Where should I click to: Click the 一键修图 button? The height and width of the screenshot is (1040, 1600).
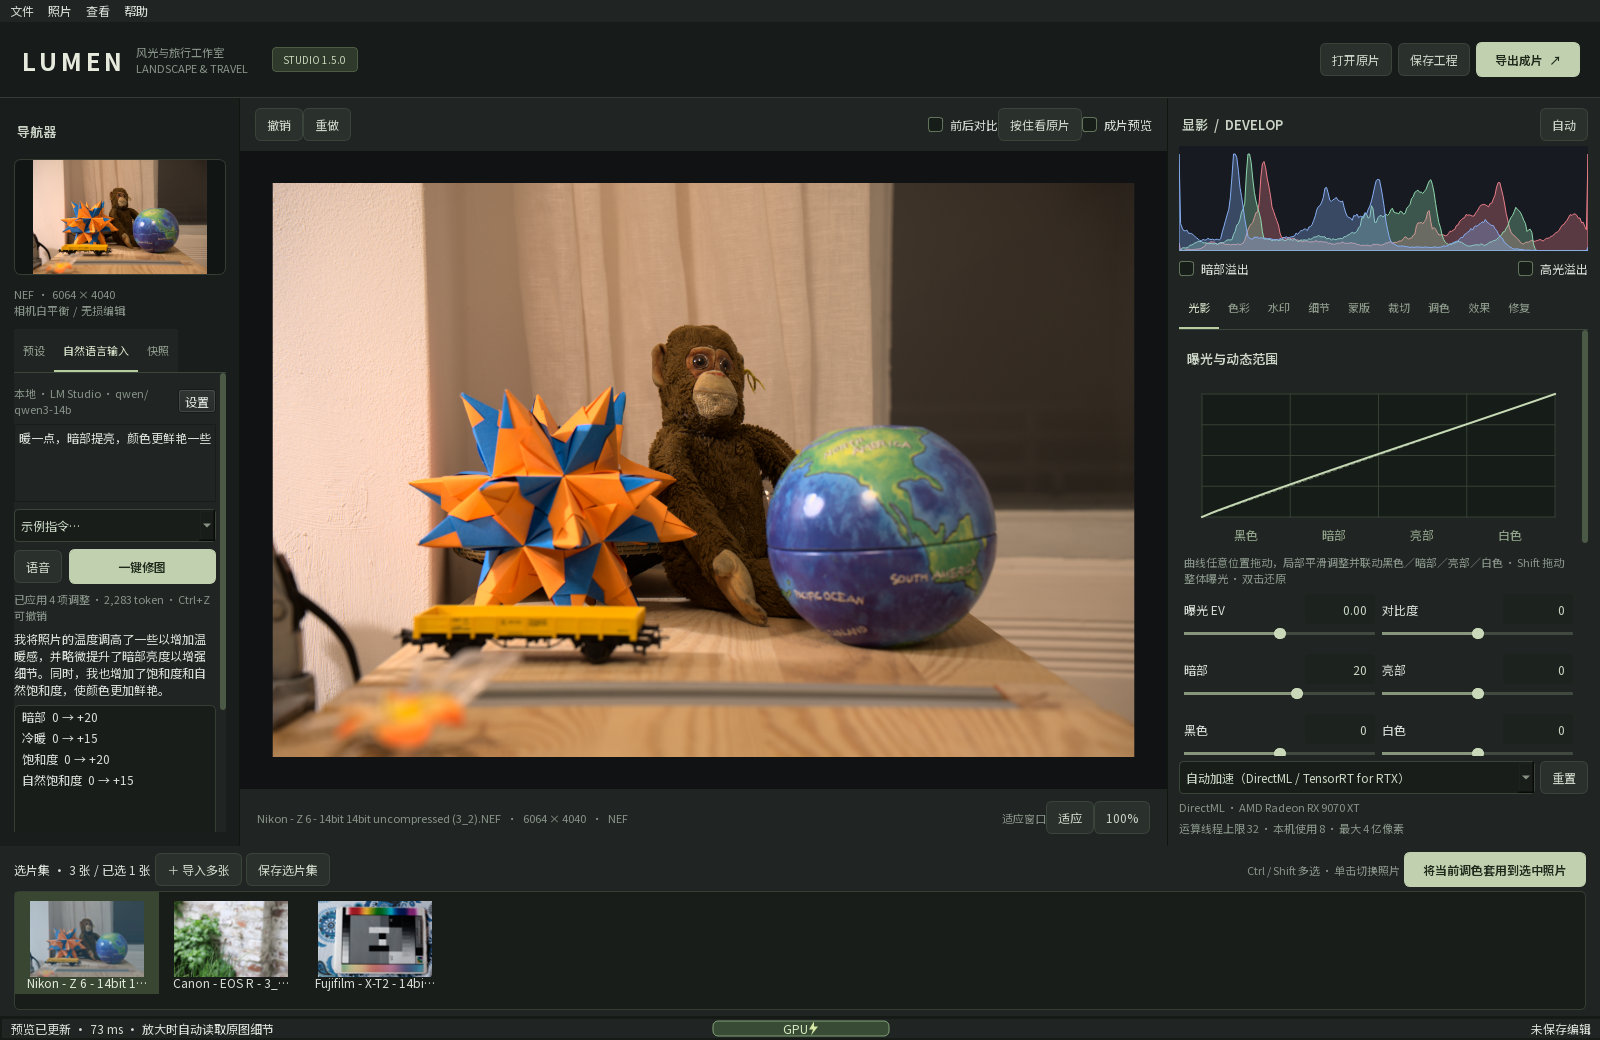142,567
